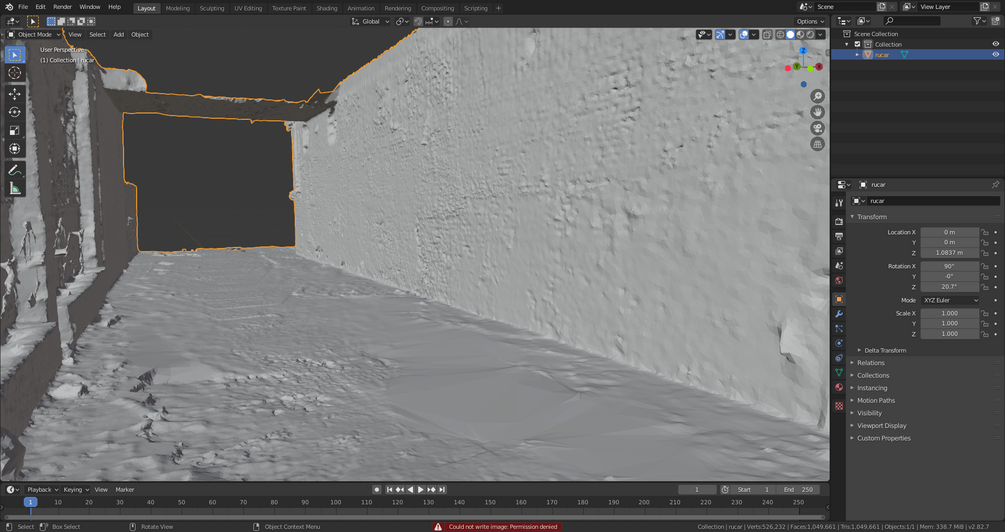
Task: Toggle the Collection exclude checkbox
Action: (x=857, y=44)
